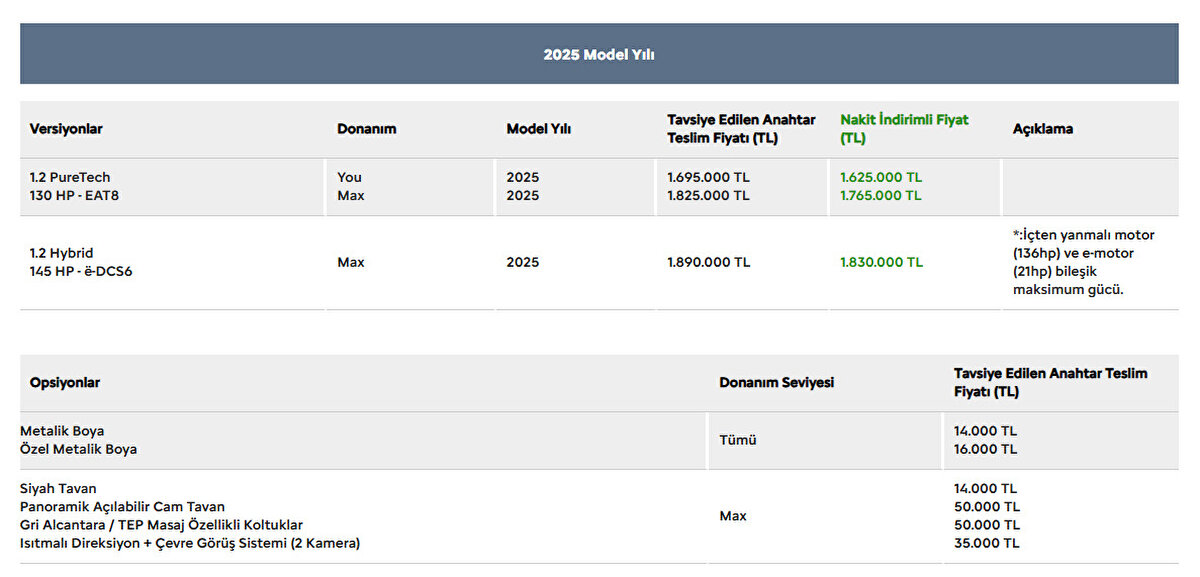Select the Versiyonlar column header
The image size is (1200, 577).
[x=66, y=129]
